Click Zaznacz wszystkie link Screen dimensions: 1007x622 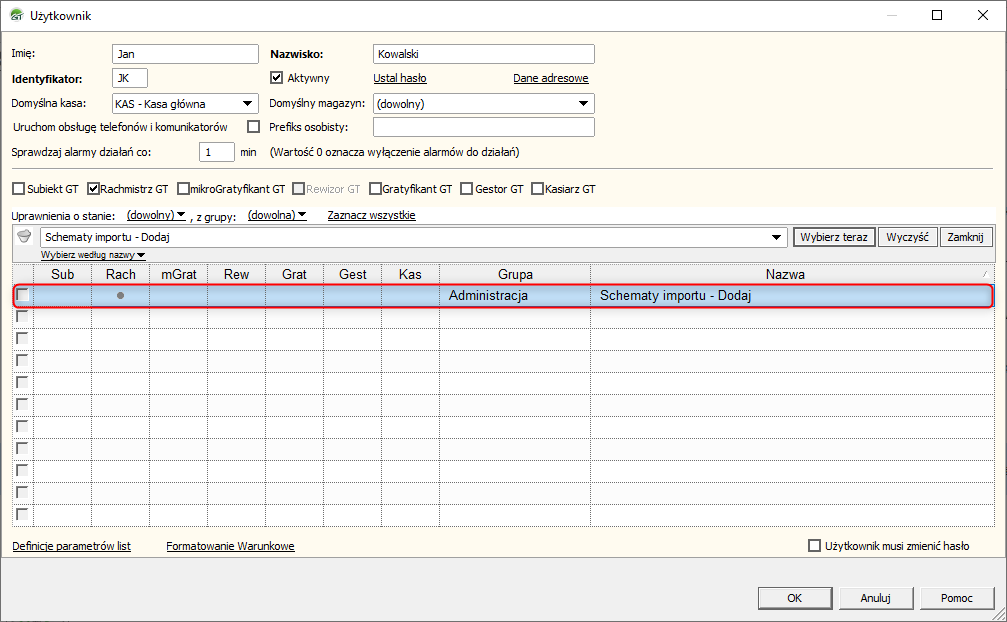coord(371,215)
